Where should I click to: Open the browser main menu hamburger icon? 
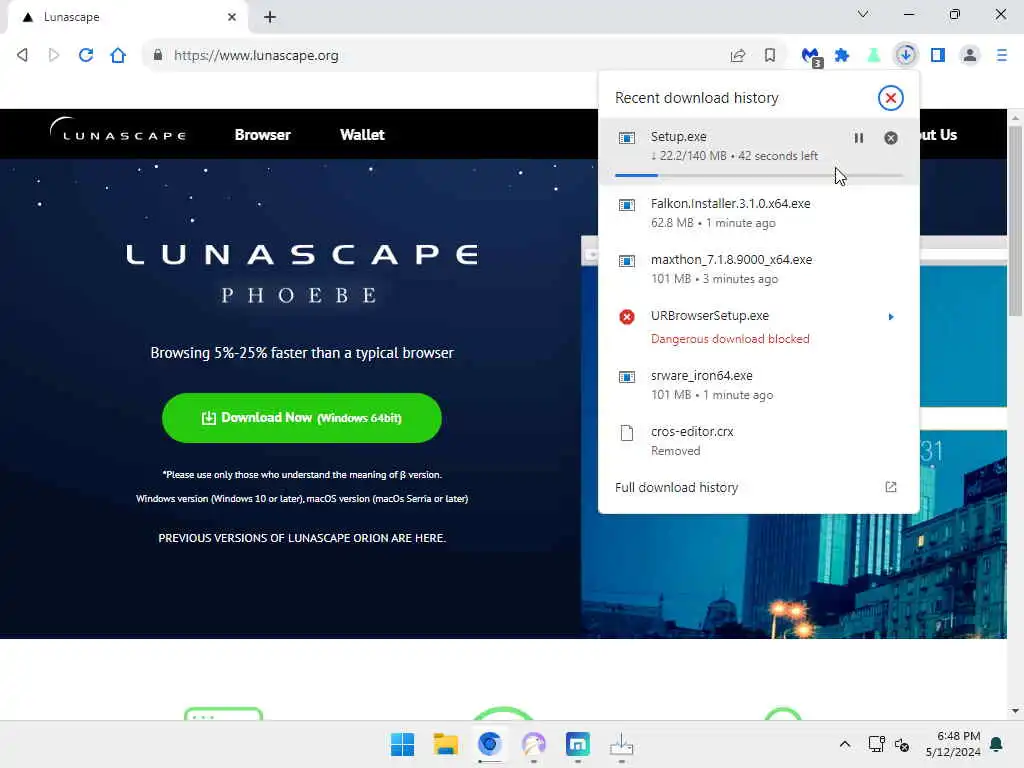coord(1002,56)
